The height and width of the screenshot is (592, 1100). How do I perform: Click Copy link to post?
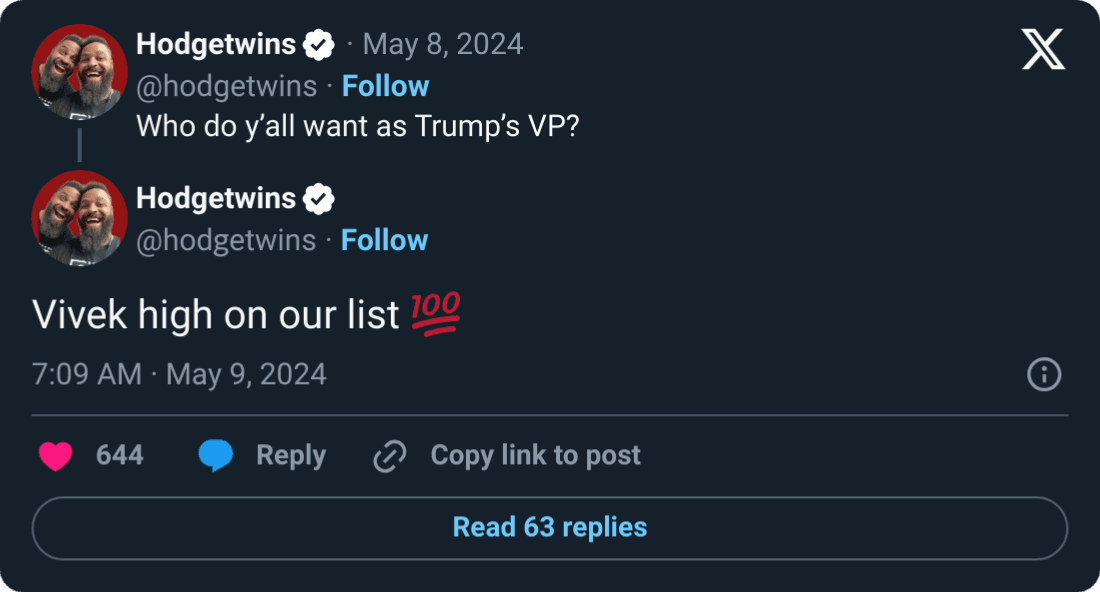point(535,456)
